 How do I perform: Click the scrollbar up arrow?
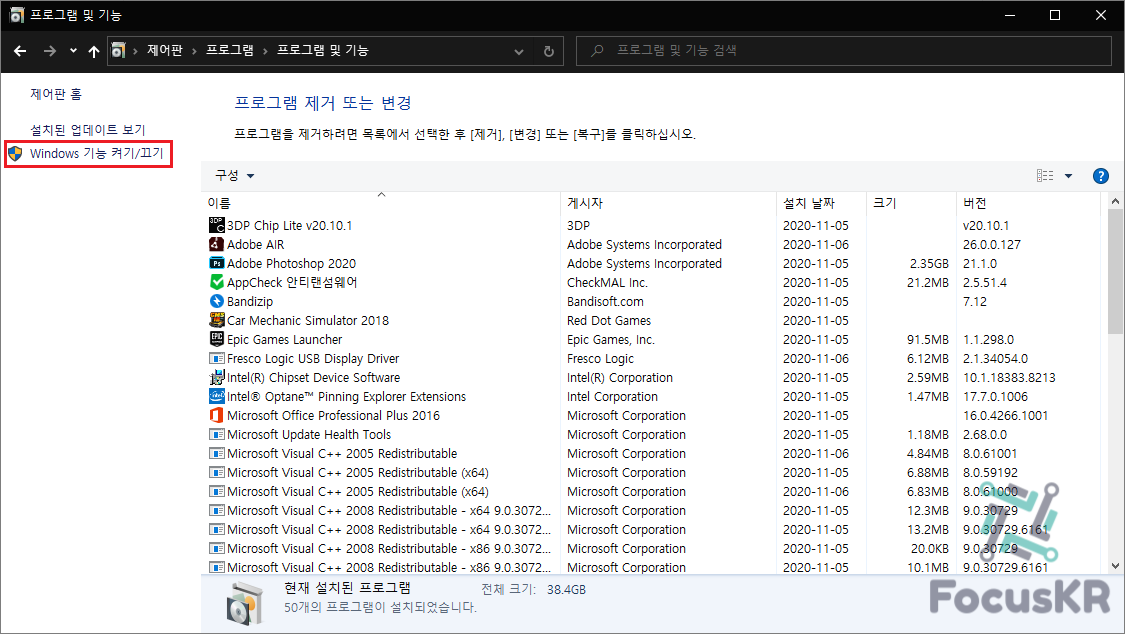pyautogui.click(x=1116, y=202)
